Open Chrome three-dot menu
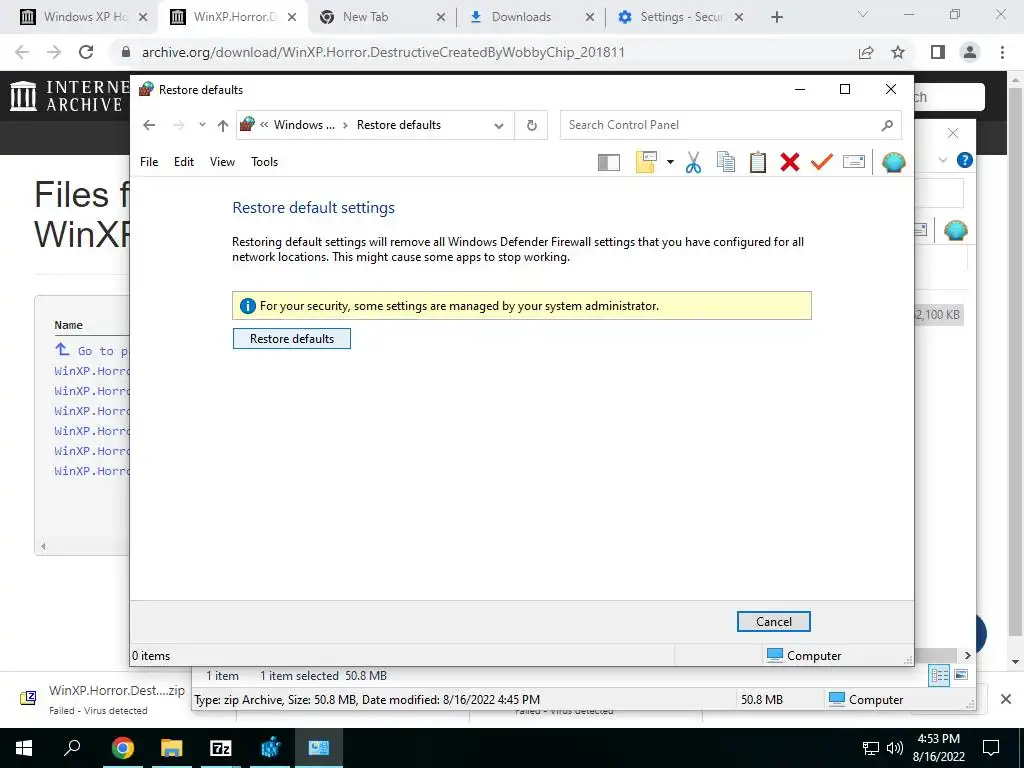Screen dimensions: 1024x768 [x=1002, y=52]
